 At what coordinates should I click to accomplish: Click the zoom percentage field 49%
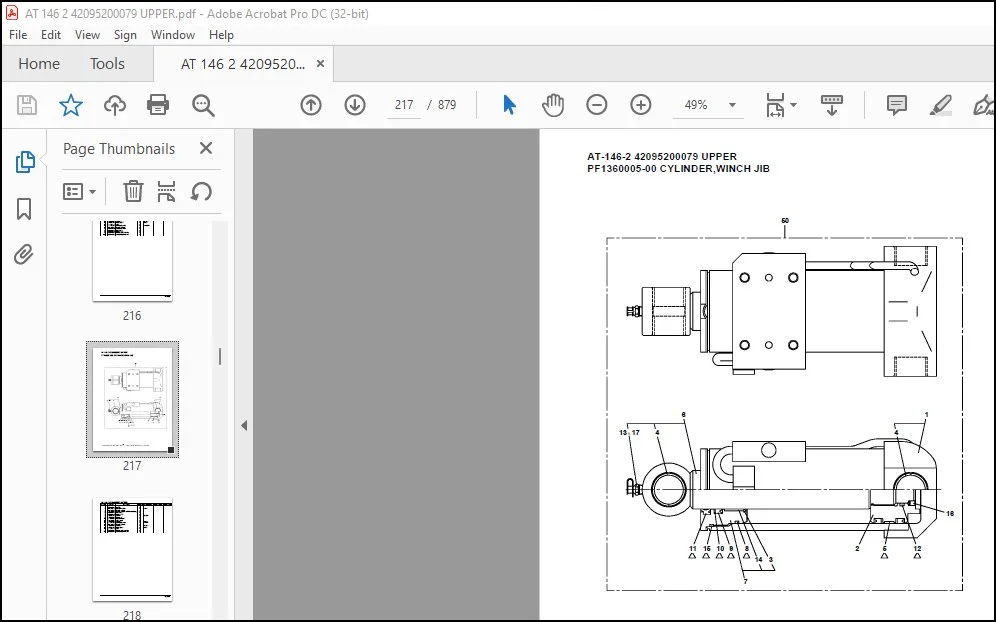tap(696, 105)
